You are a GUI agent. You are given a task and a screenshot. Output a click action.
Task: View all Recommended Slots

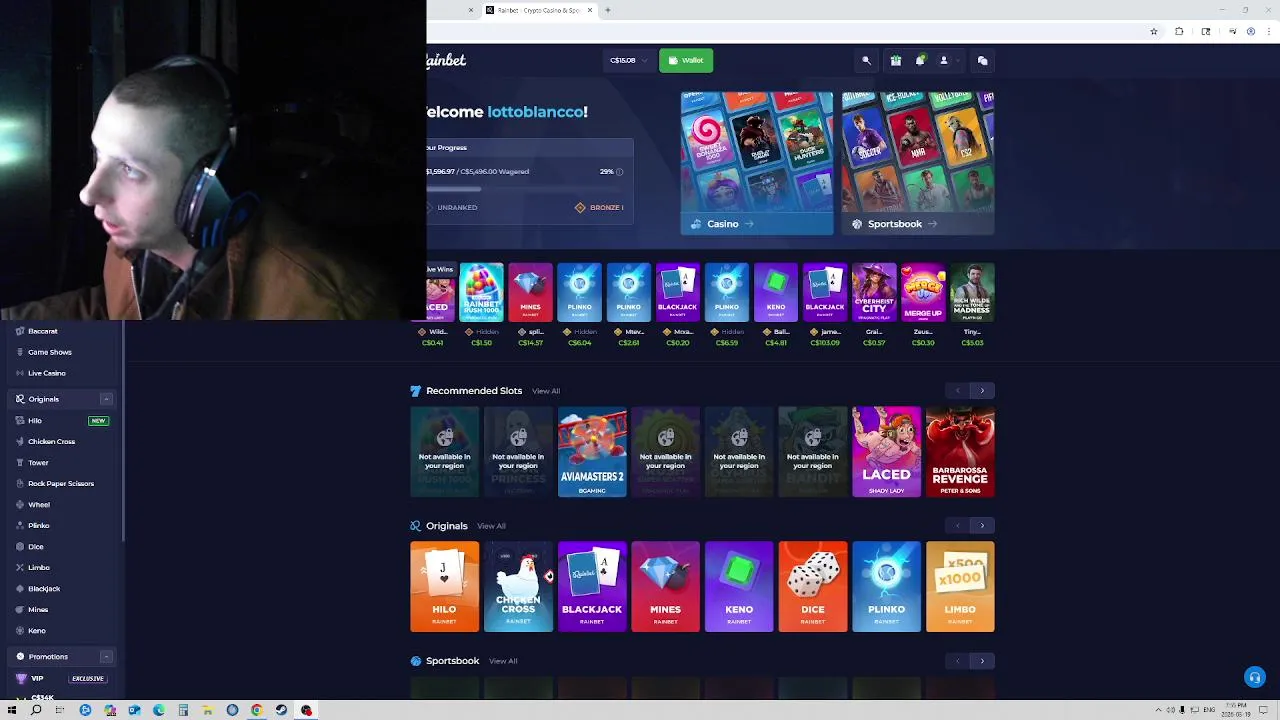pyautogui.click(x=546, y=391)
